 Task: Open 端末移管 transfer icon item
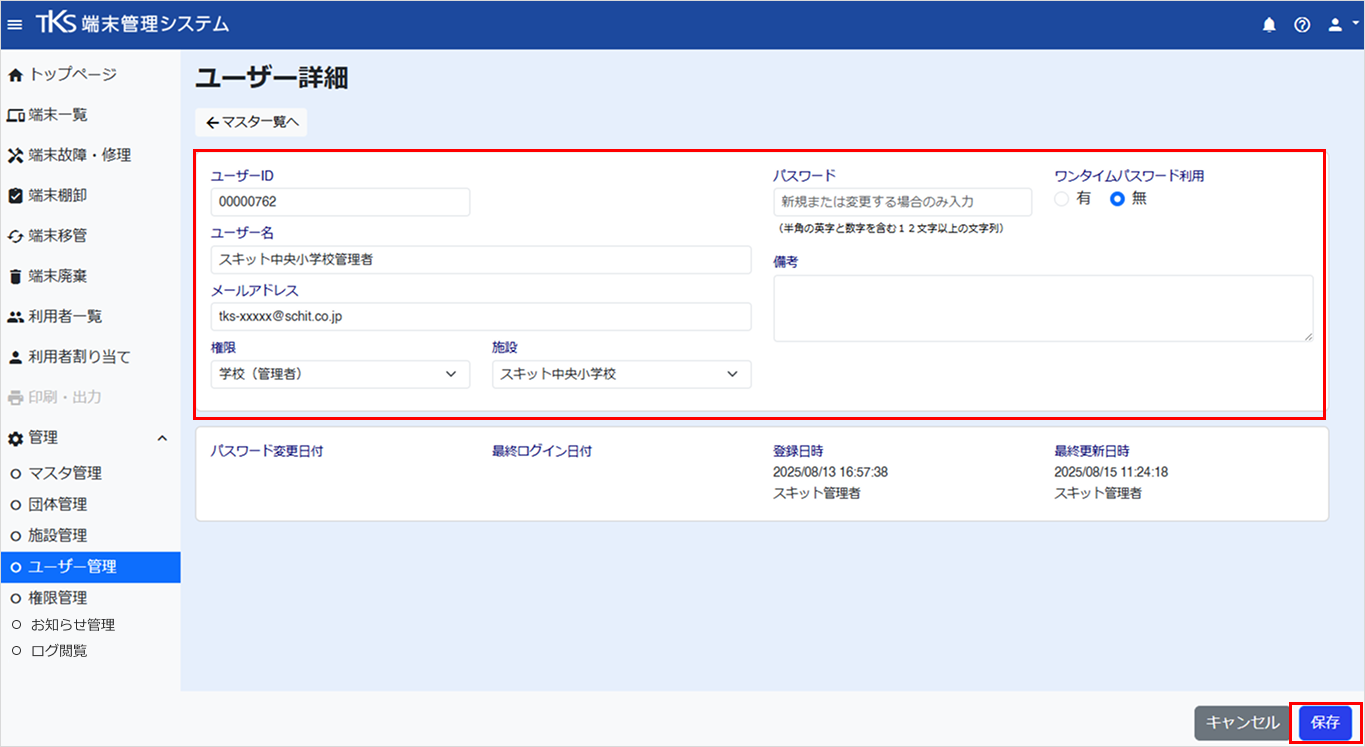(15, 236)
